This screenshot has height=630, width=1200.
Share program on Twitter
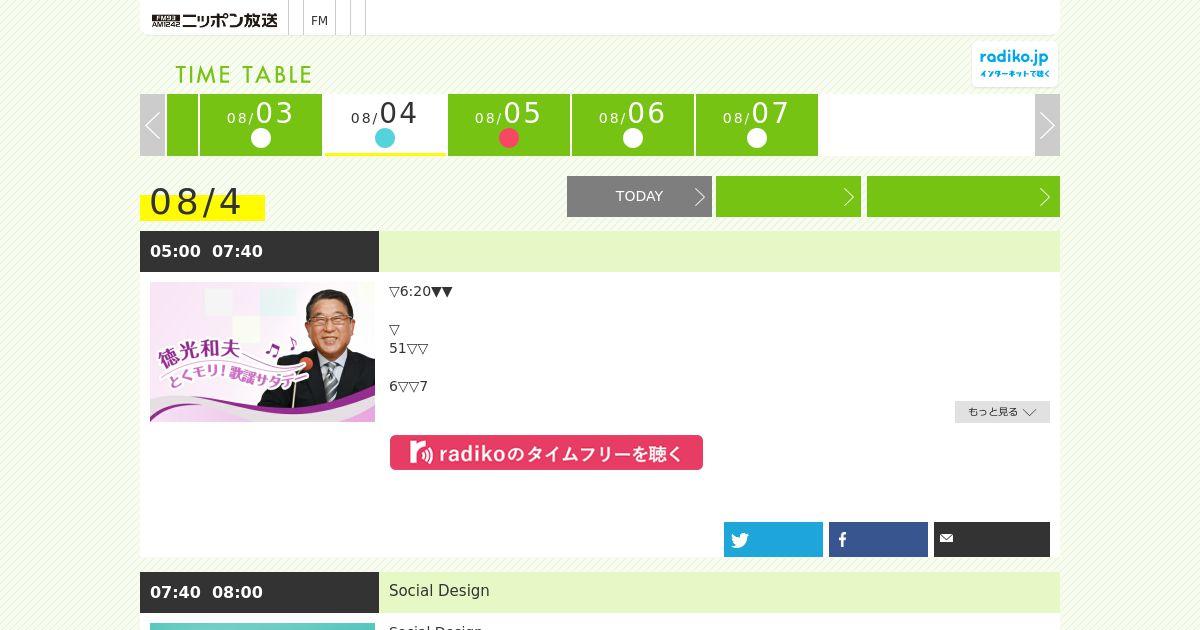point(773,539)
